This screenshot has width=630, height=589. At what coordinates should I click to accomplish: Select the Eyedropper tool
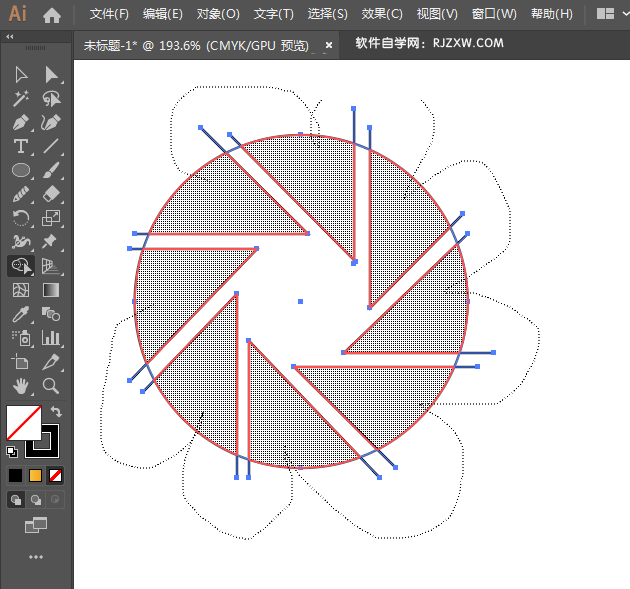pyautogui.click(x=21, y=314)
